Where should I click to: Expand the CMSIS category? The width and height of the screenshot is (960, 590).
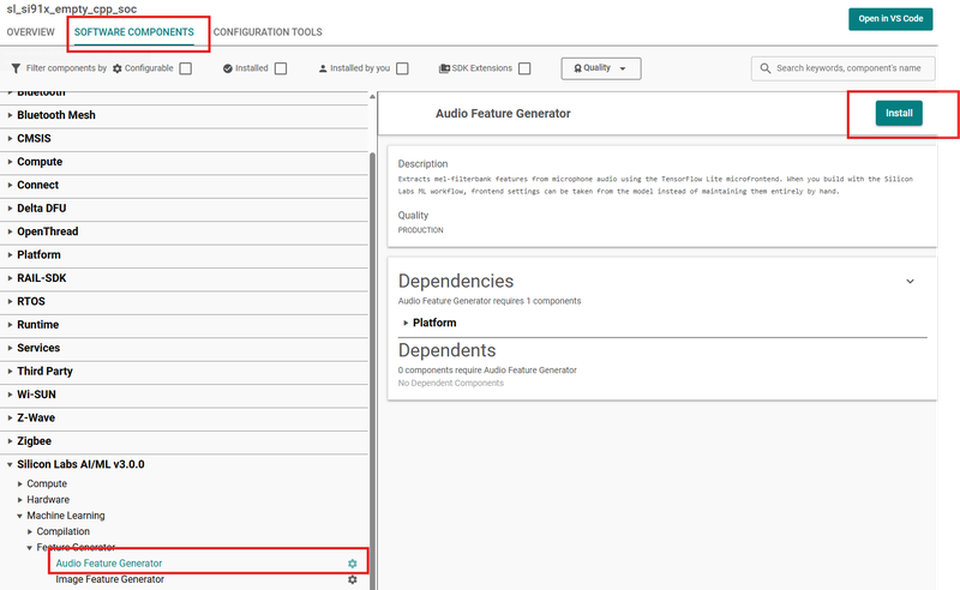pyautogui.click(x=10, y=138)
